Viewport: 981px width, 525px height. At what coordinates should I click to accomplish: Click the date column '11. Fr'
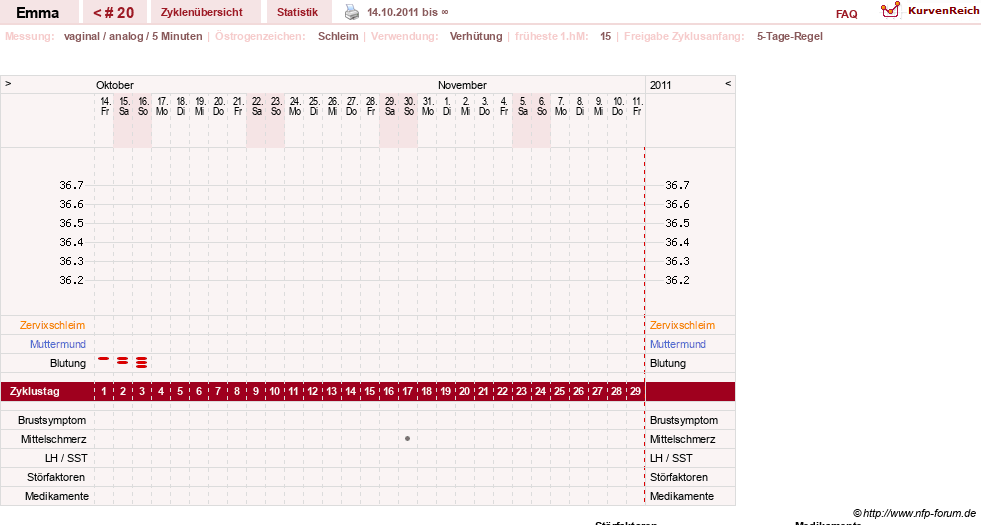(x=637, y=106)
